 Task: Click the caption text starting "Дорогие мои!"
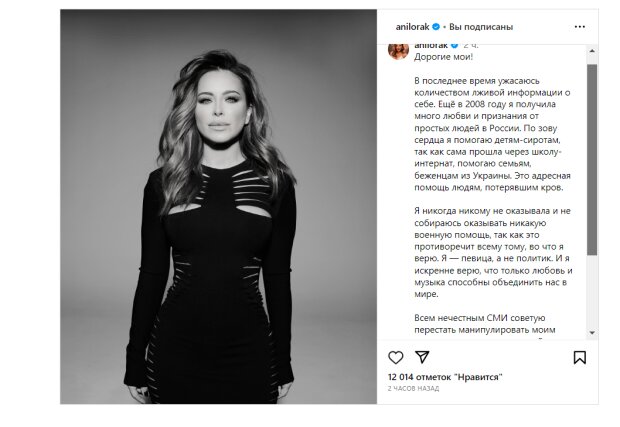tap(443, 57)
